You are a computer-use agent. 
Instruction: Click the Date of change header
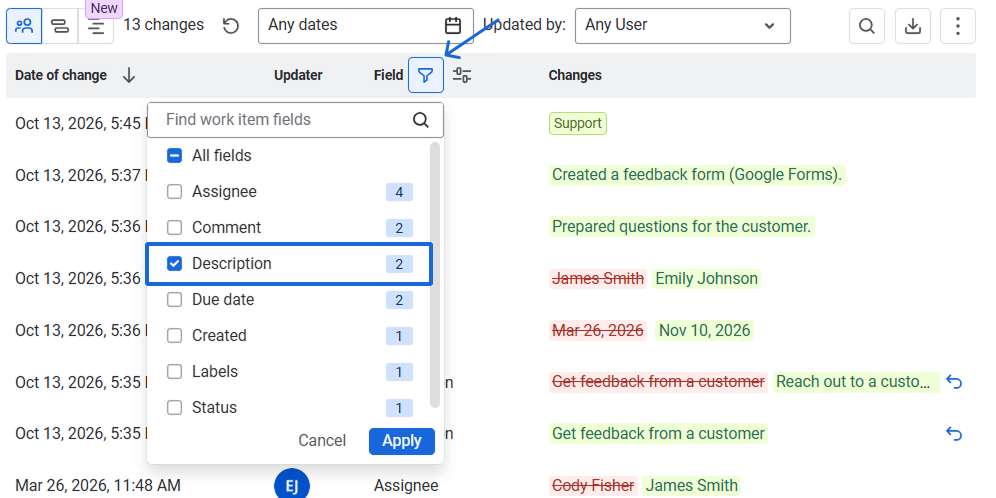pos(61,75)
